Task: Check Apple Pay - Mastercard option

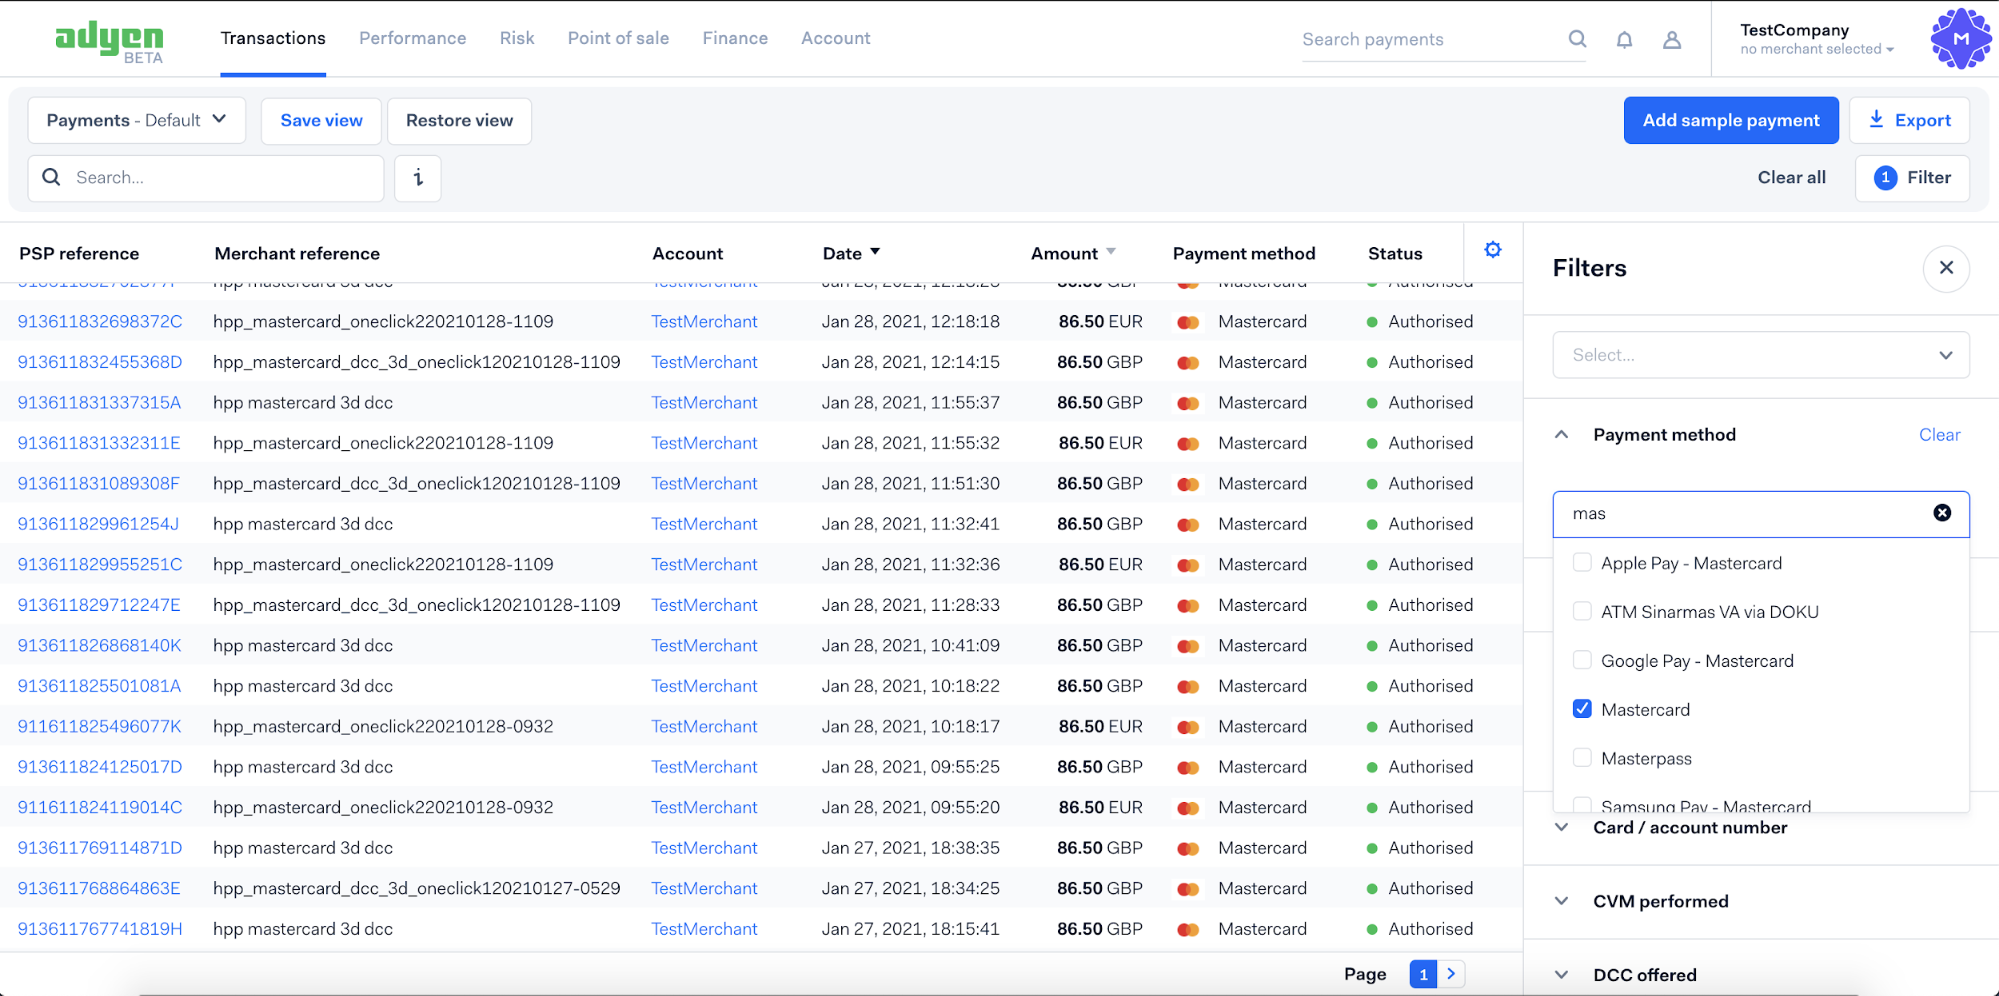Action: [x=1582, y=563]
